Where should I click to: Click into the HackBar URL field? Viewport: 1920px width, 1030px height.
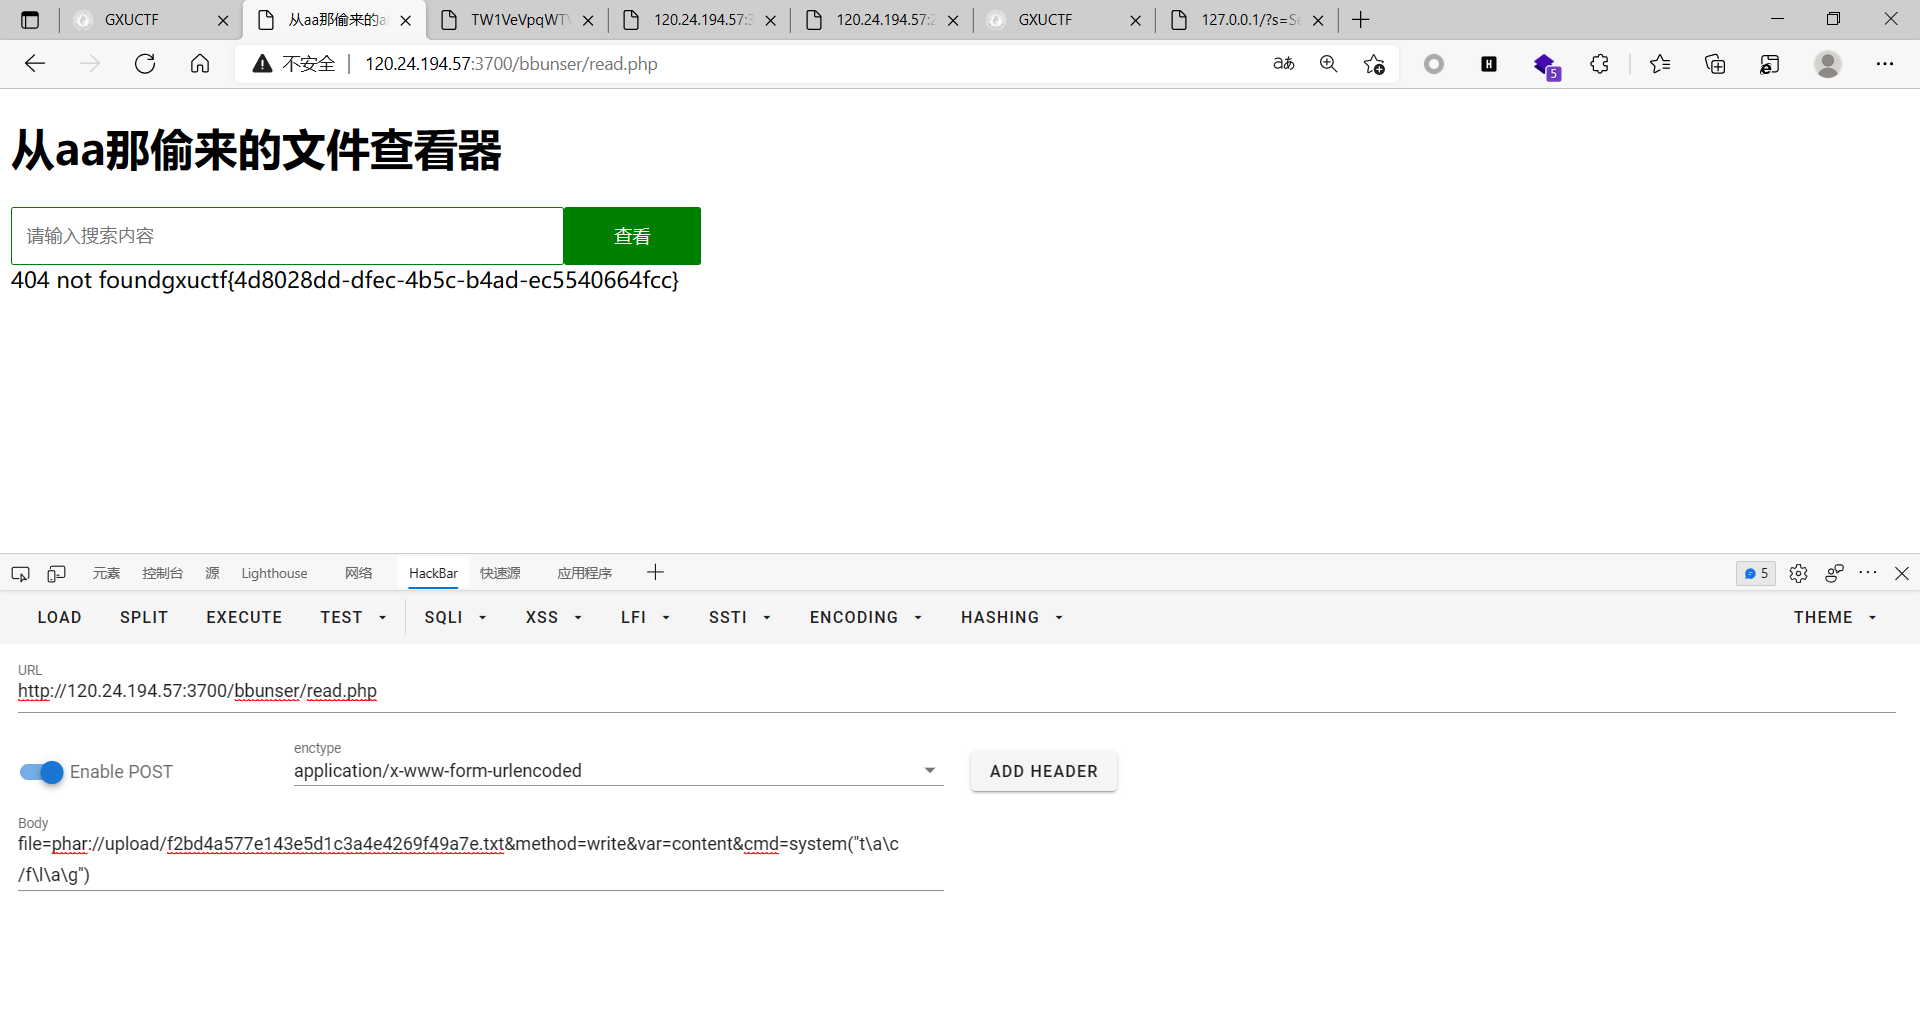pos(957,691)
